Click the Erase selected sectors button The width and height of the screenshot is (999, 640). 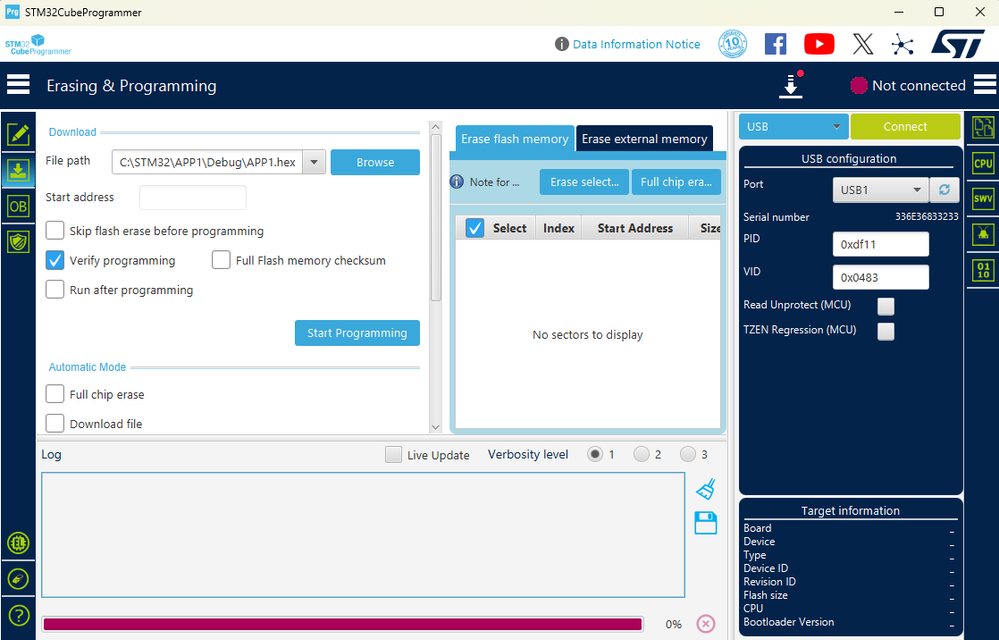click(584, 182)
